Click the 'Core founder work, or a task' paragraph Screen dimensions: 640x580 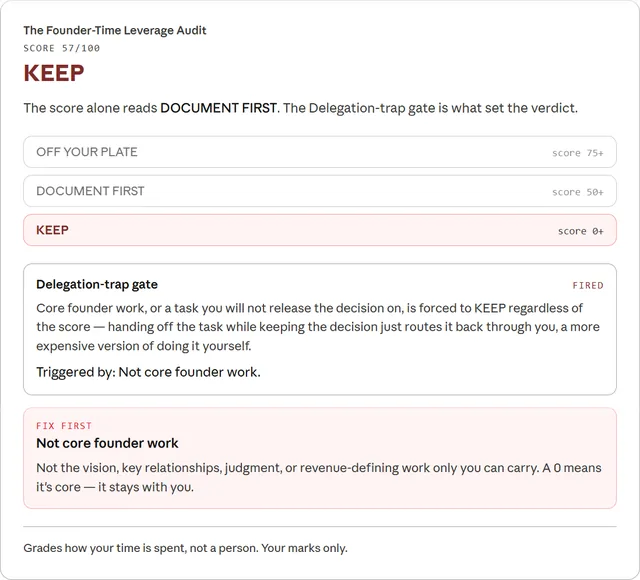(318, 327)
